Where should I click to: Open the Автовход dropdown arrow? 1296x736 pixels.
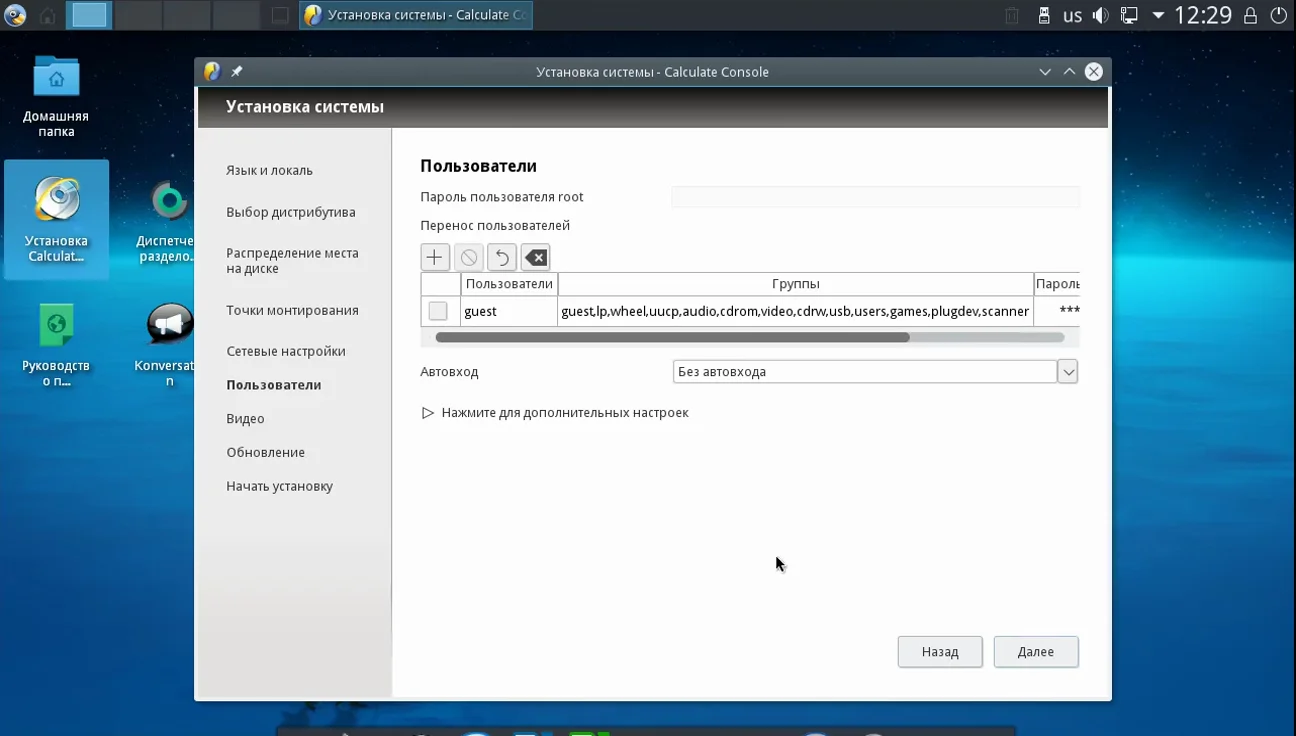1068,372
